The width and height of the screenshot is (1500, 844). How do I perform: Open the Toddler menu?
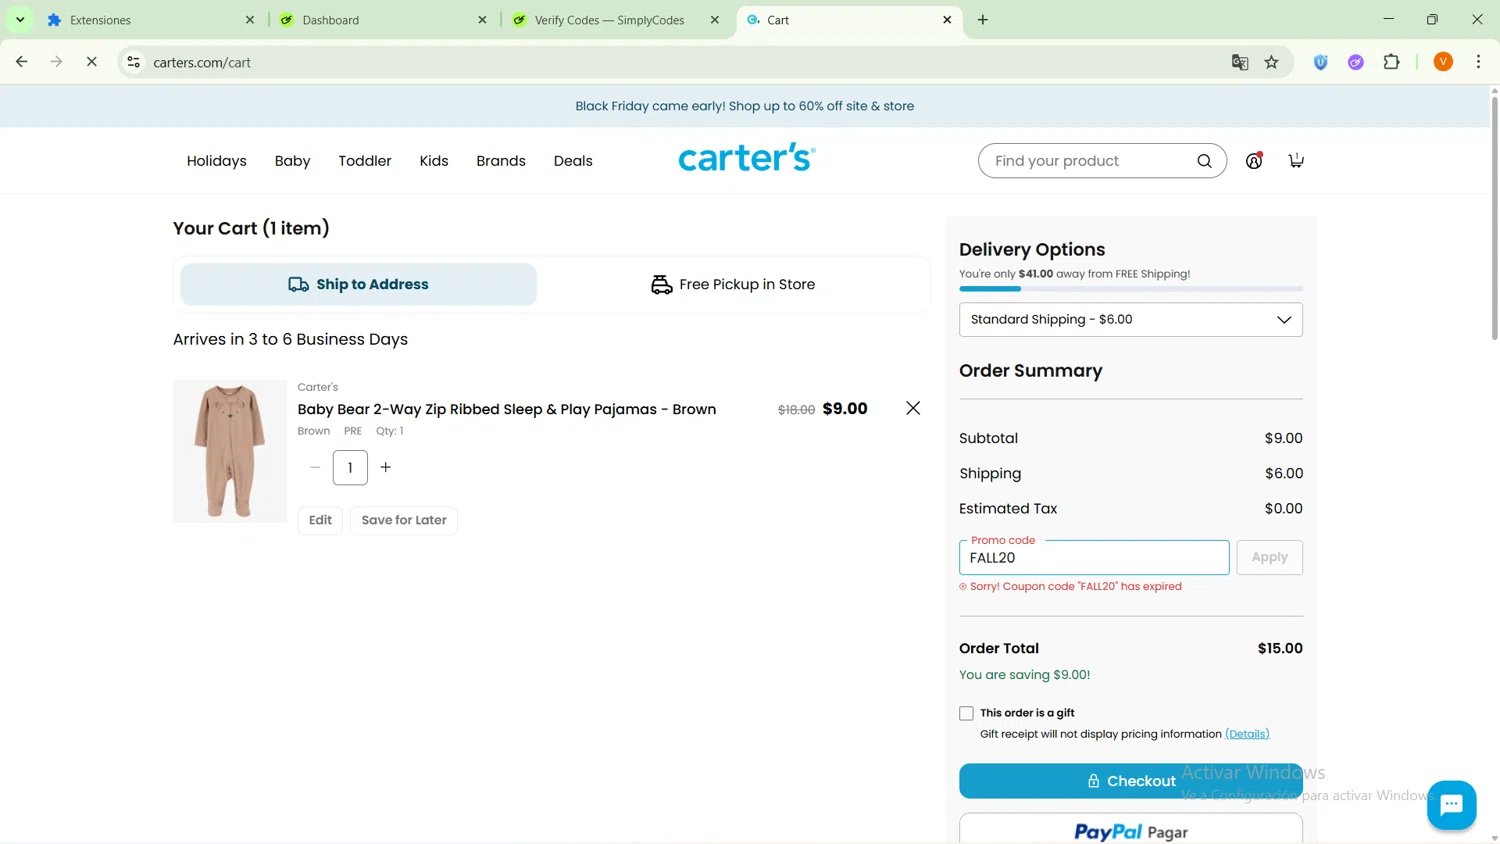coord(365,161)
